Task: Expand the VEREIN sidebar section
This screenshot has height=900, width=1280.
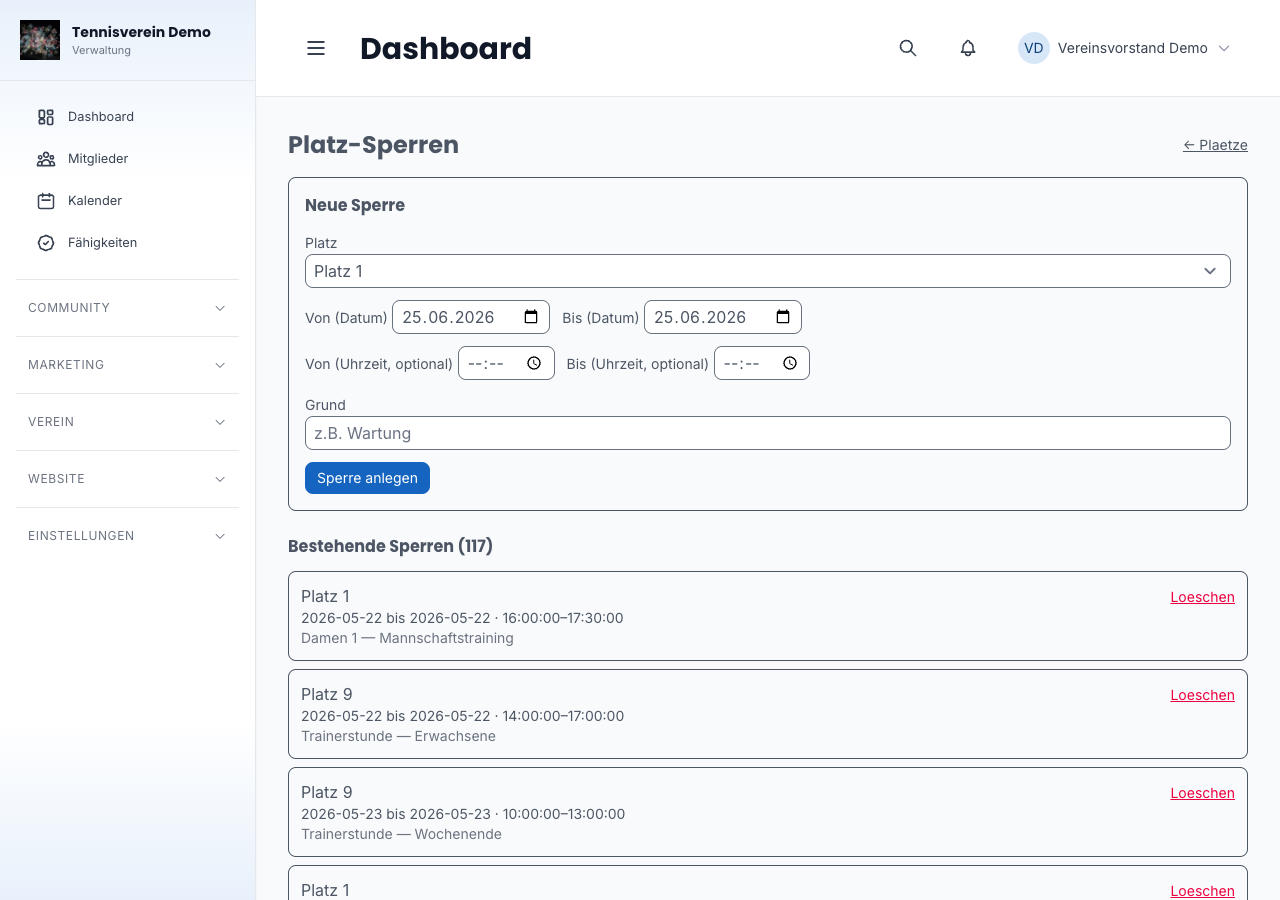Action: click(127, 422)
